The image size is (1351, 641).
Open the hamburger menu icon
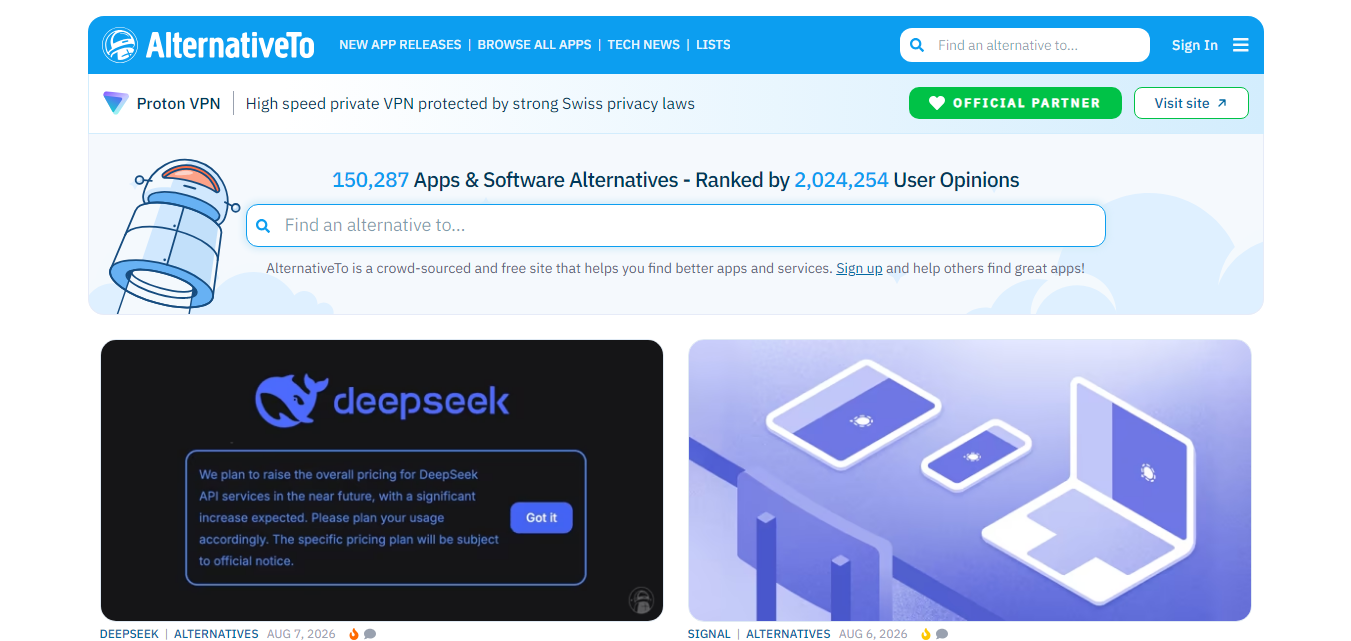1241,45
